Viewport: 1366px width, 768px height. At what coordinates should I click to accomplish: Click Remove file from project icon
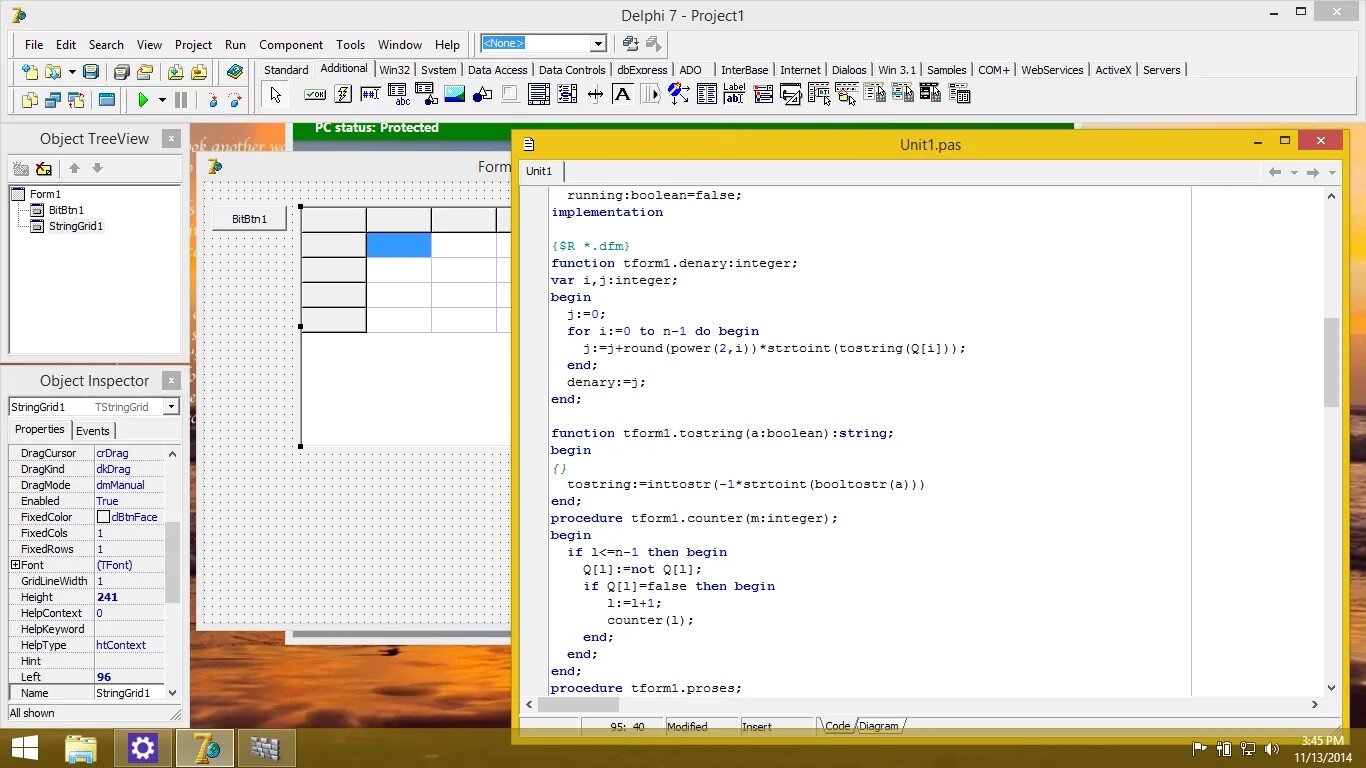(199, 72)
